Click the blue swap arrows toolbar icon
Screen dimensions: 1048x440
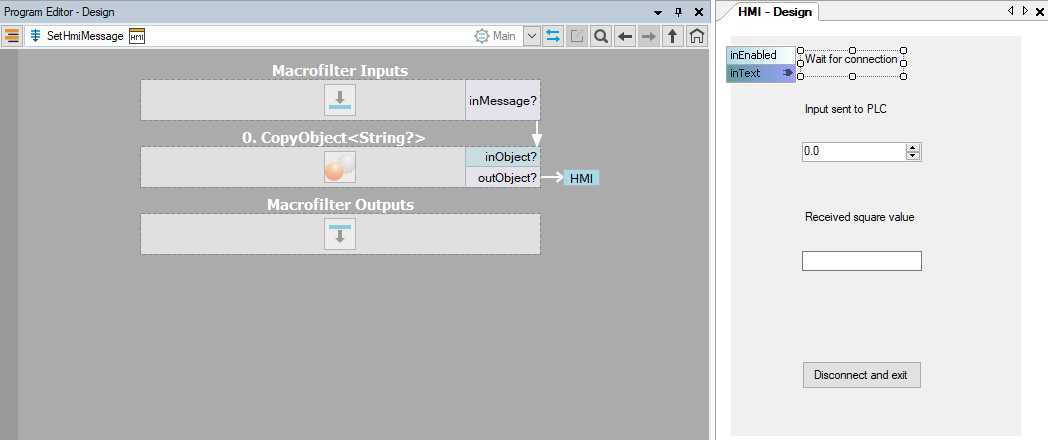[x=553, y=36]
